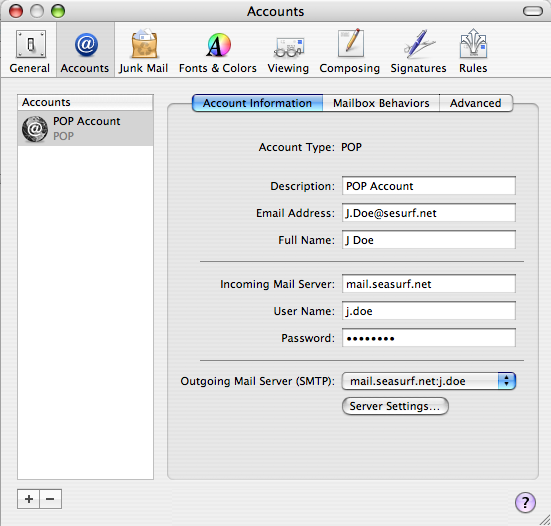
Task: Switch to the Mailbox Behaviors tab
Action: coord(381,103)
